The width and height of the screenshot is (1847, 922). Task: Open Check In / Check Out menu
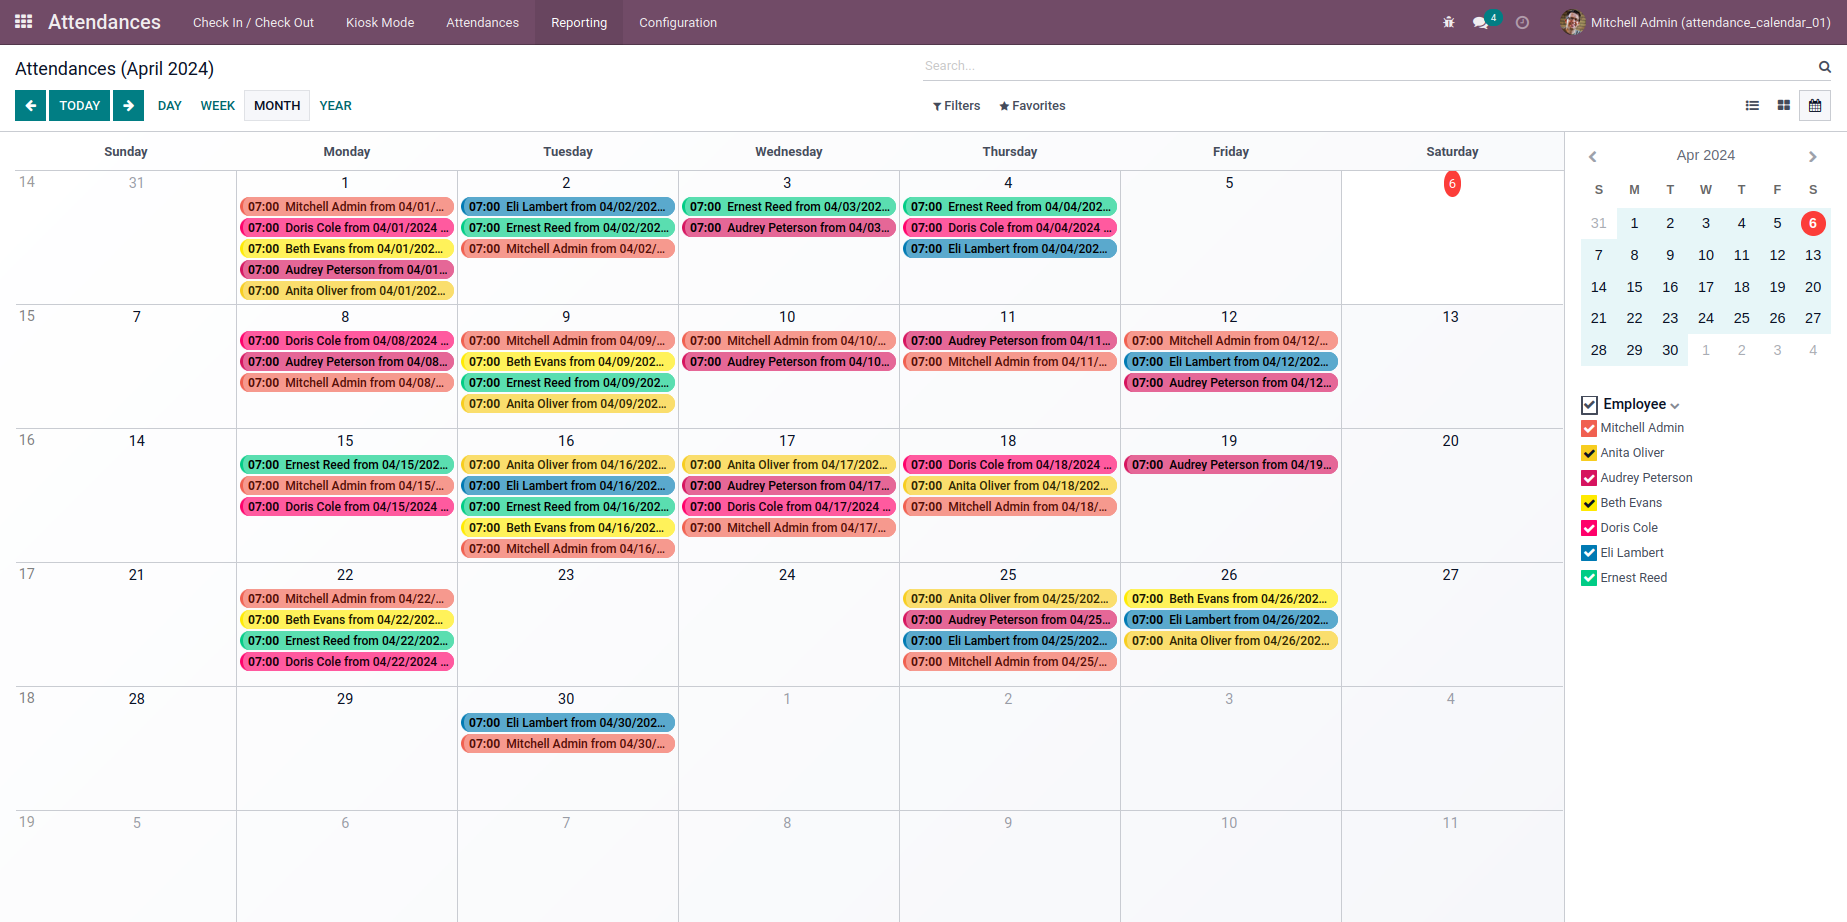tap(253, 22)
